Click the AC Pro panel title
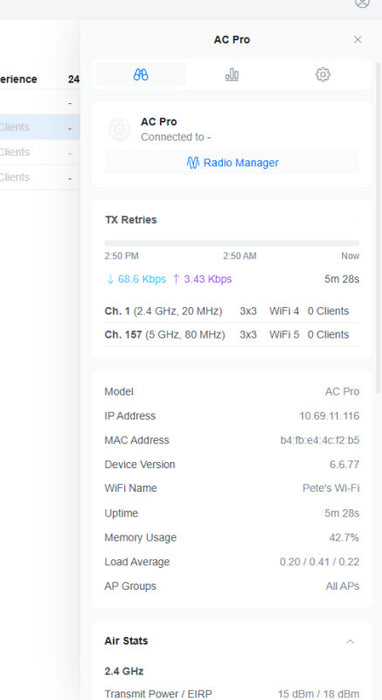 (x=232, y=40)
